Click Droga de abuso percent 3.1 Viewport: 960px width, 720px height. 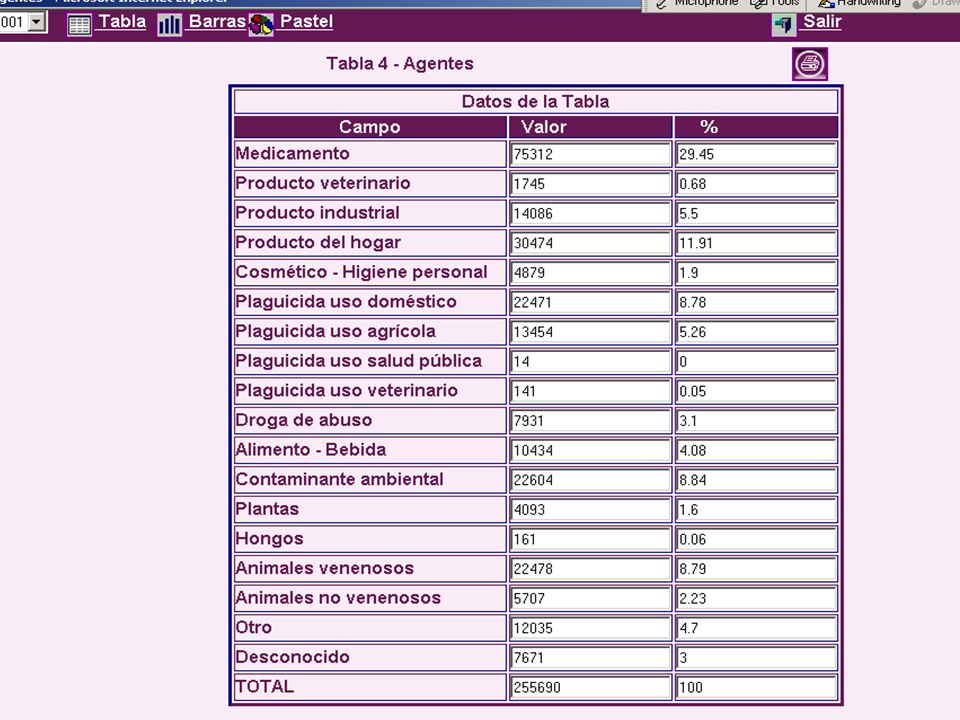click(x=756, y=421)
